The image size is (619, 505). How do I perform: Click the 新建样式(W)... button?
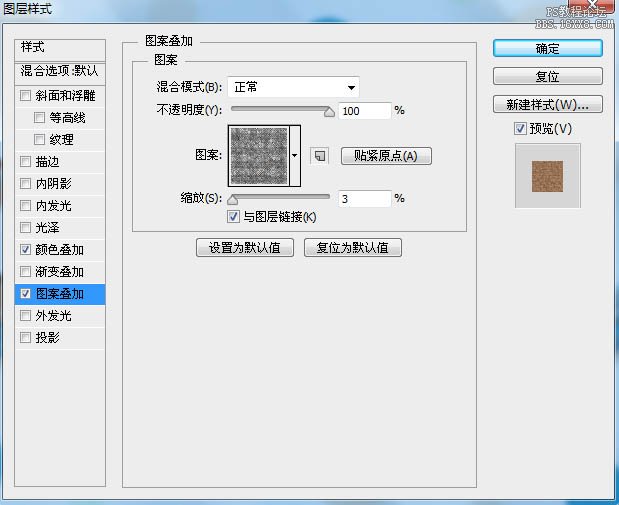coord(548,104)
